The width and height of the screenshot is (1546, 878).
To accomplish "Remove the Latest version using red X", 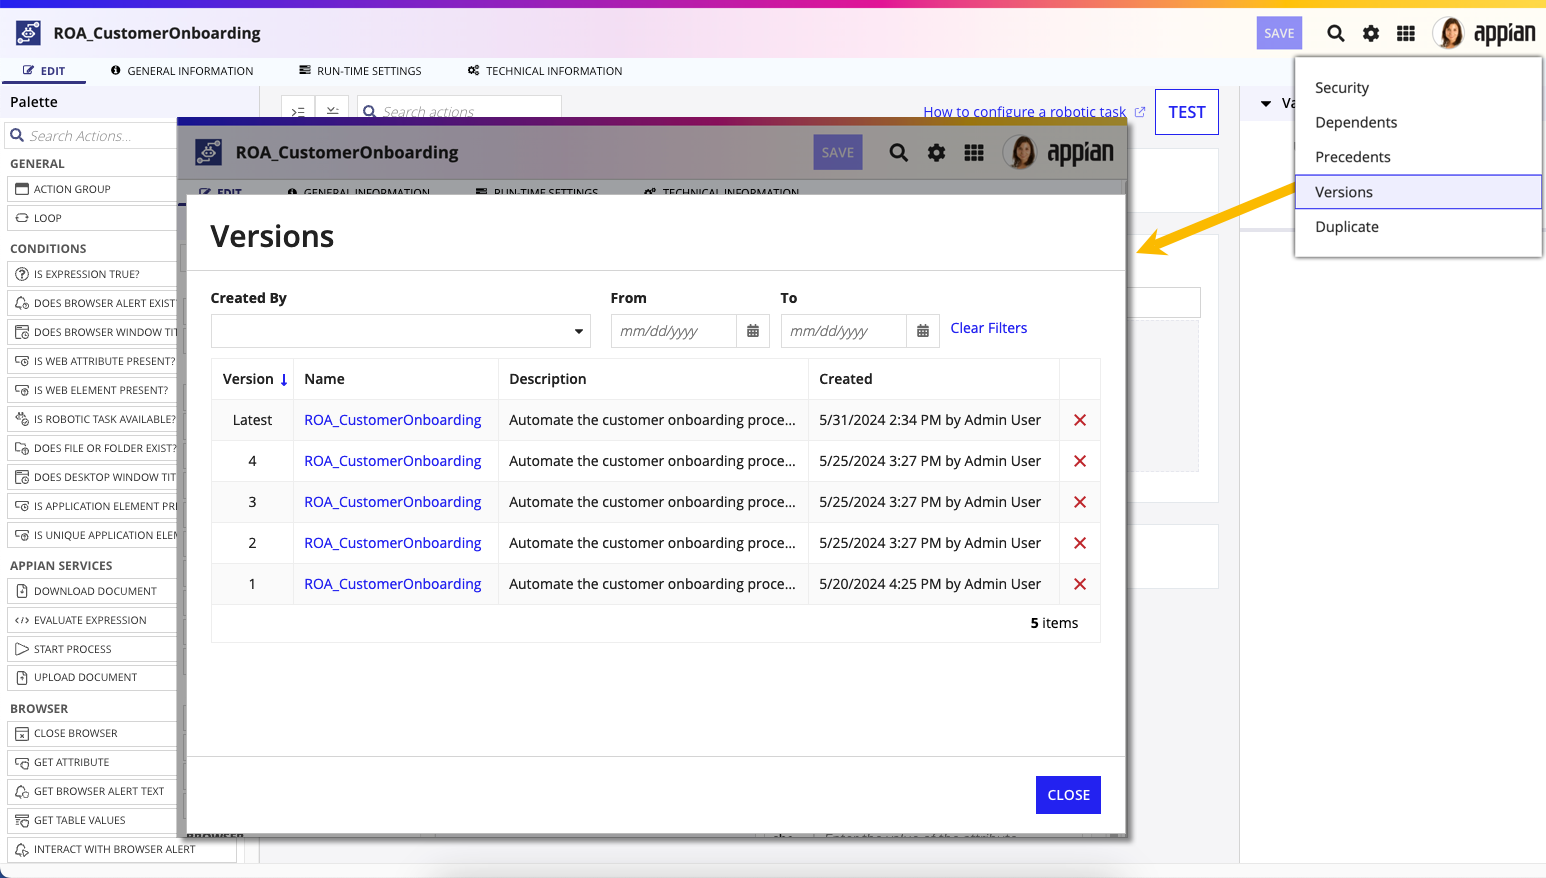I will click(1080, 420).
